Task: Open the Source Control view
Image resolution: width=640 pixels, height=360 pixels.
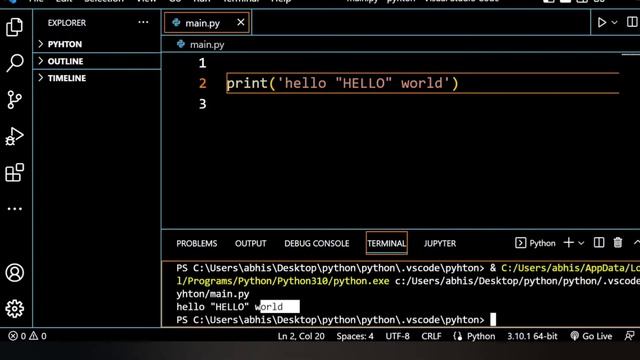Action: pyautogui.click(x=15, y=100)
